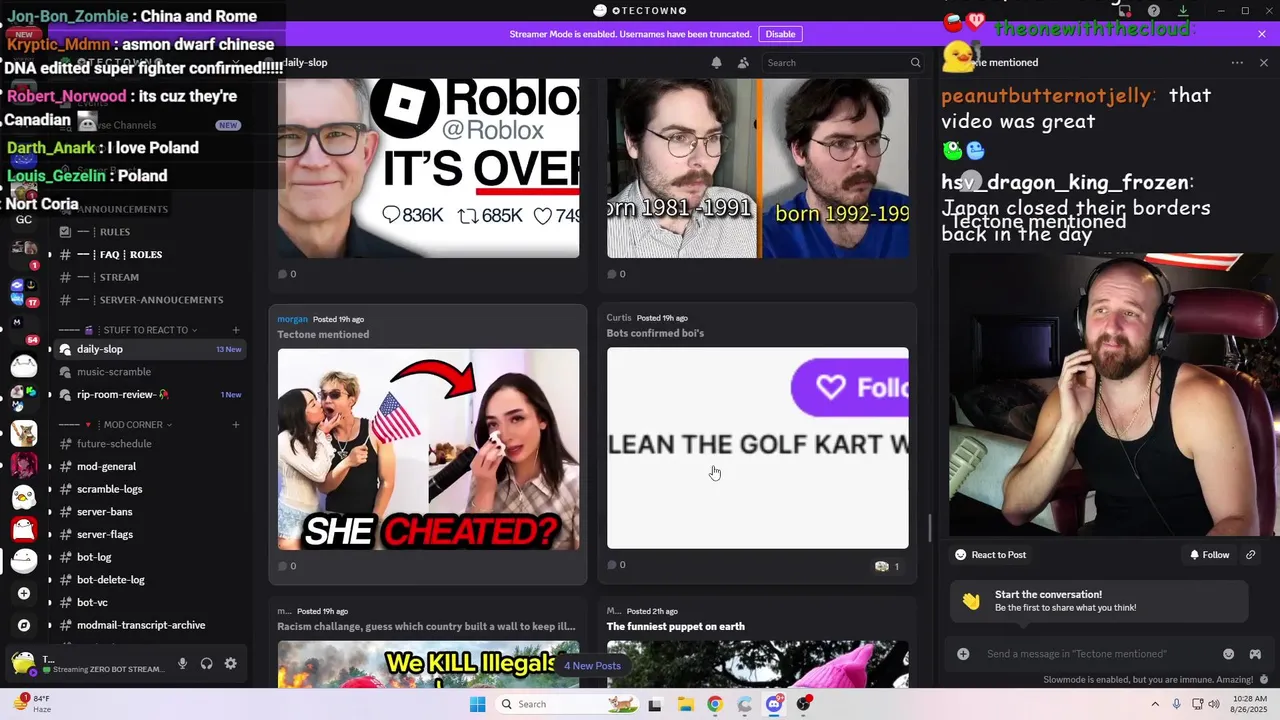Open Windows Start button
The width and height of the screenshot is (1280, 720).
478,704
